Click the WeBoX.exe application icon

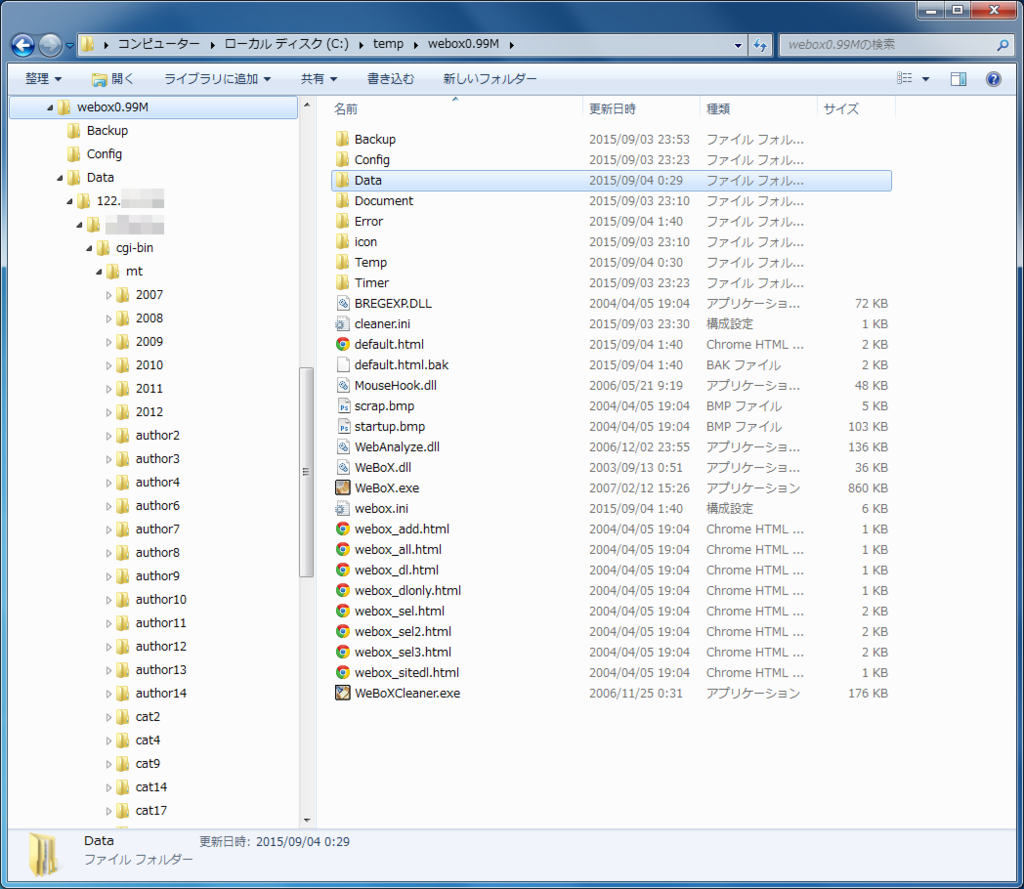click(x=342, y=487)
